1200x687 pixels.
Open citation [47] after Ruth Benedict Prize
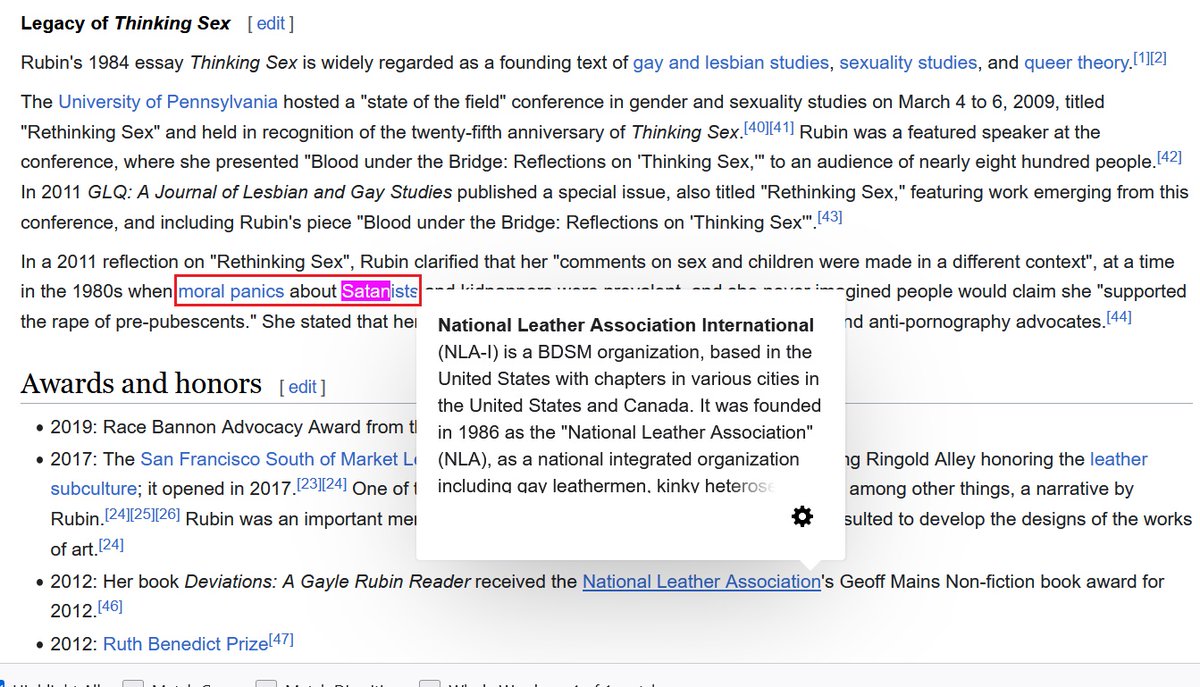[x=282, y=639]
